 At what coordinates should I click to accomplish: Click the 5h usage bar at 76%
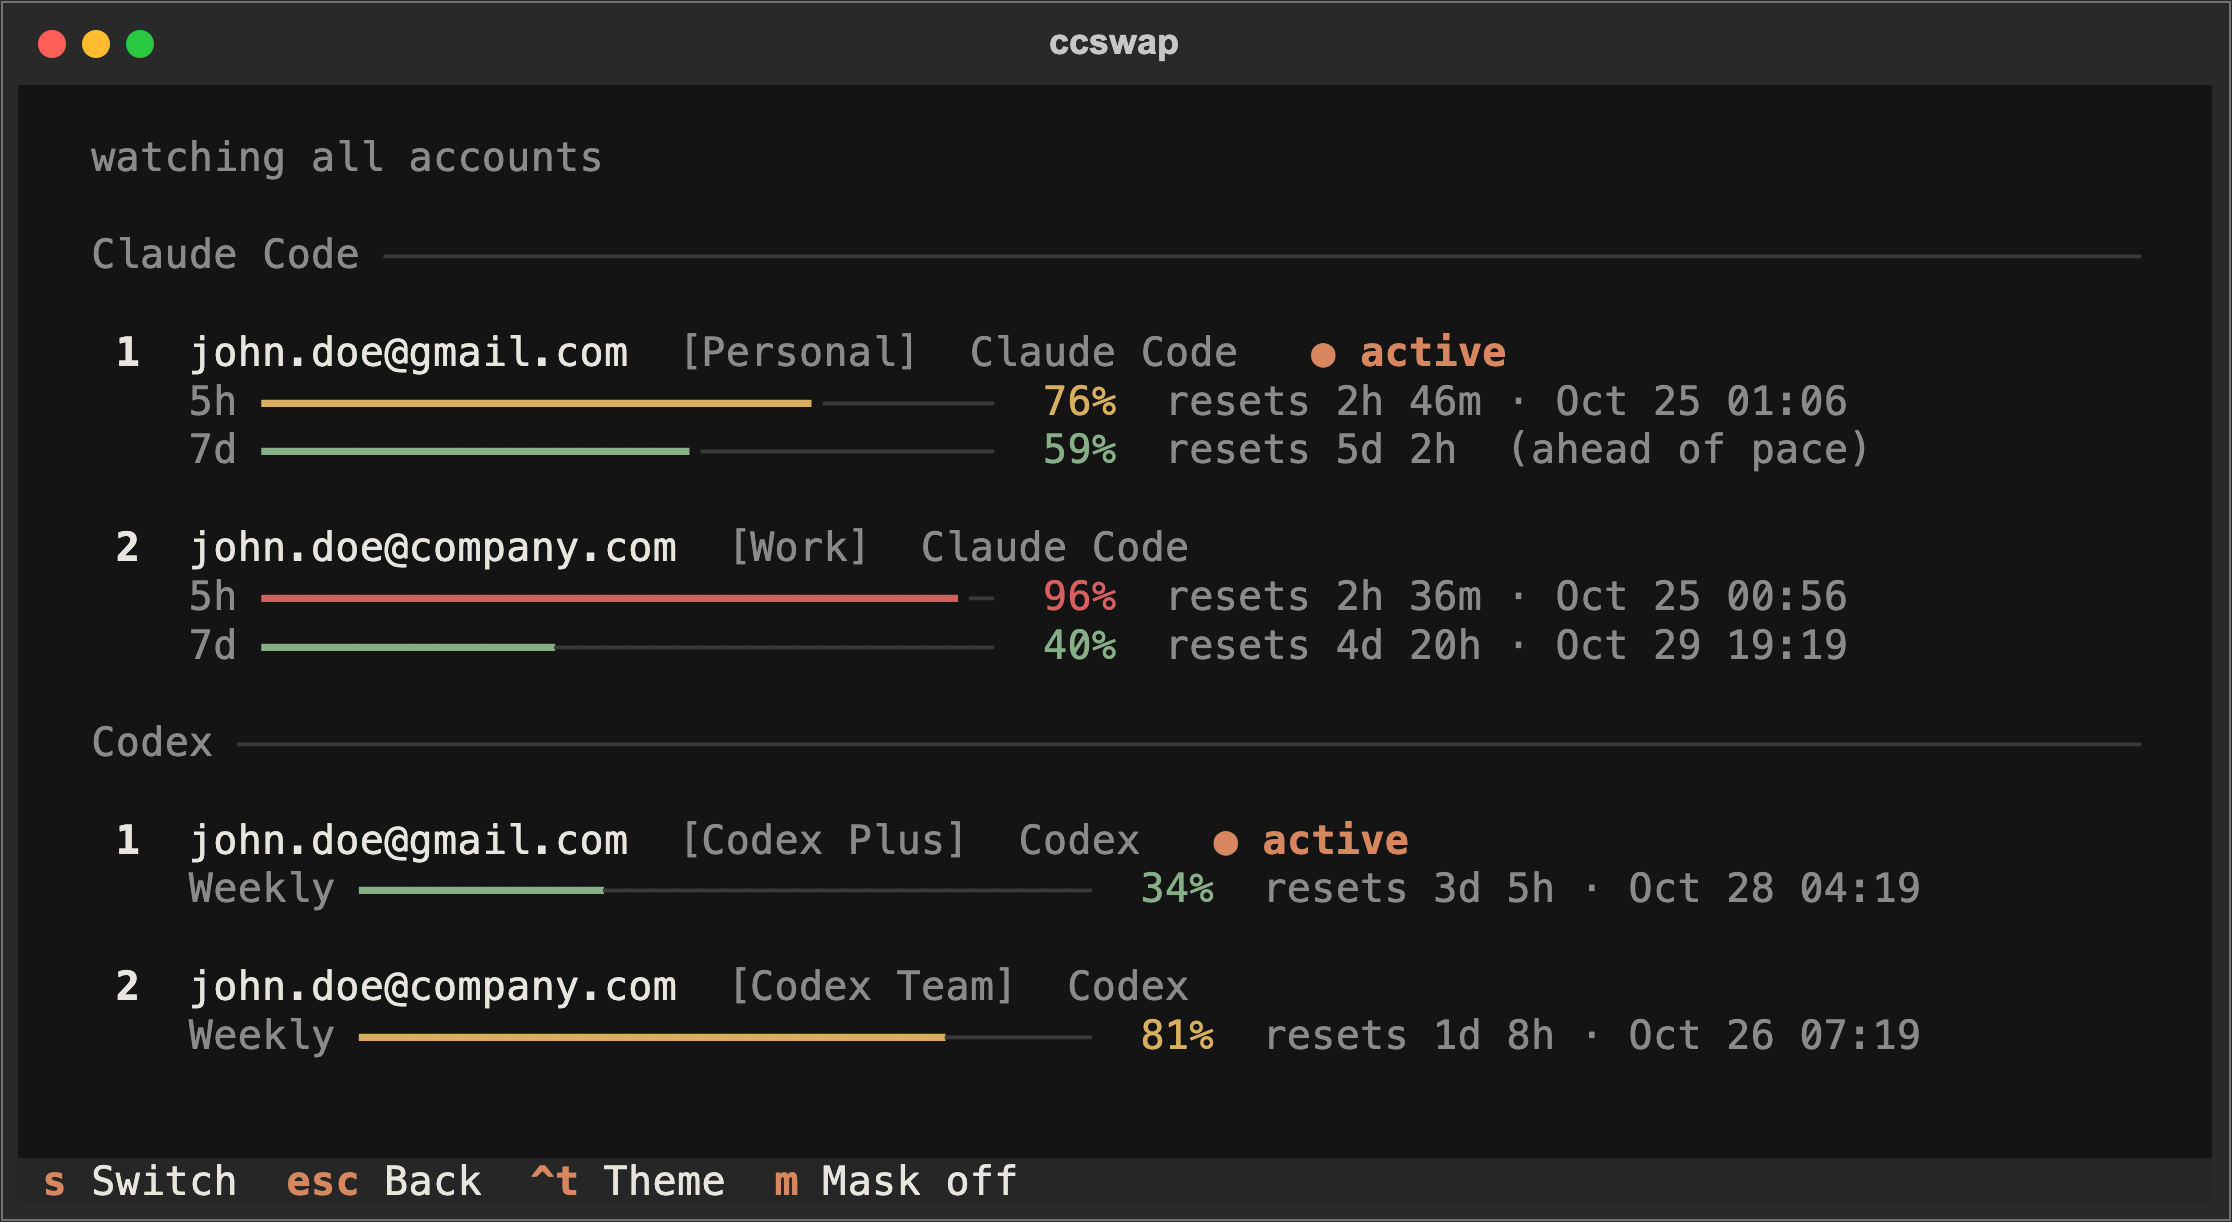pyautogui.click(x=627, y=403)
